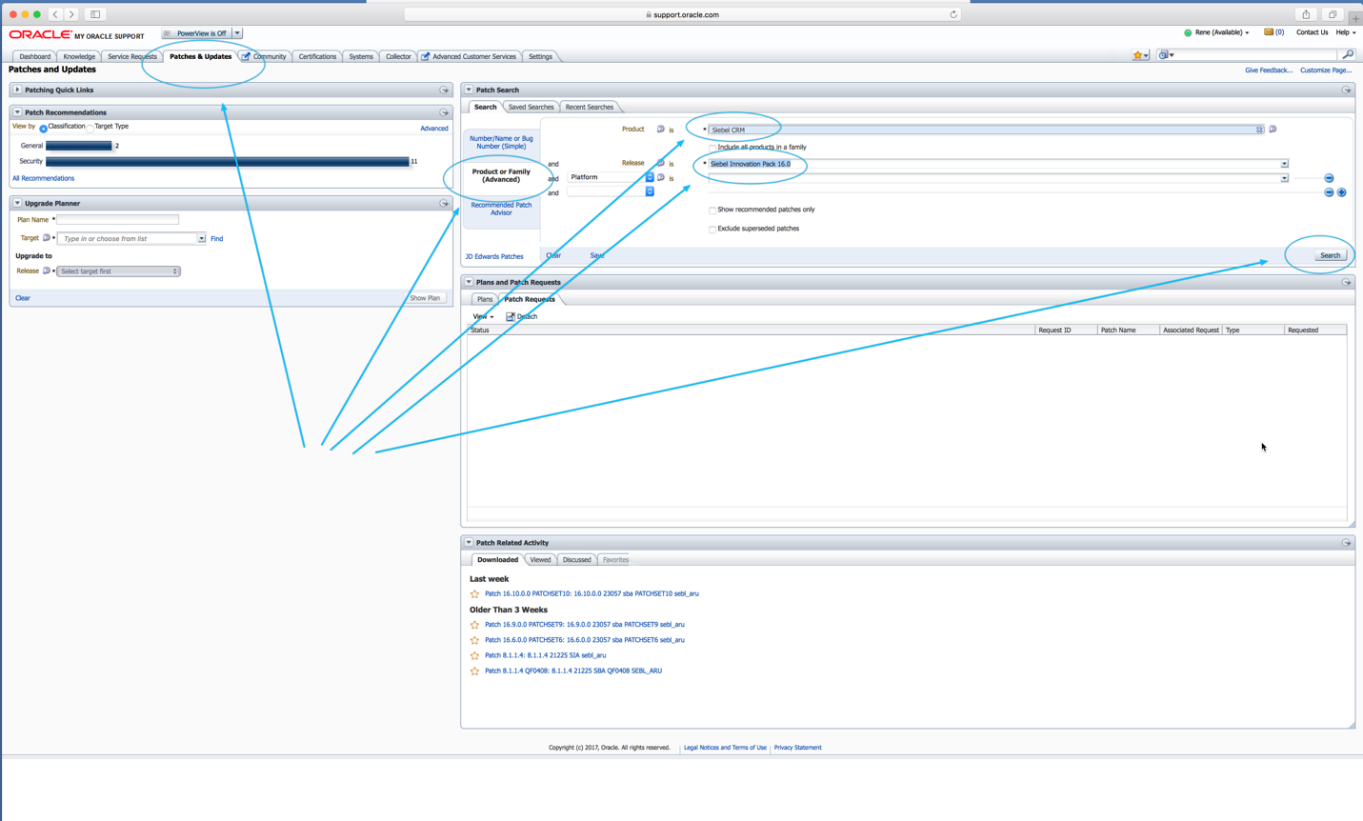Click the Customize Page link
This screenshot has width=1363, height=821.
pyautogui.click(x=1326, y=70)
